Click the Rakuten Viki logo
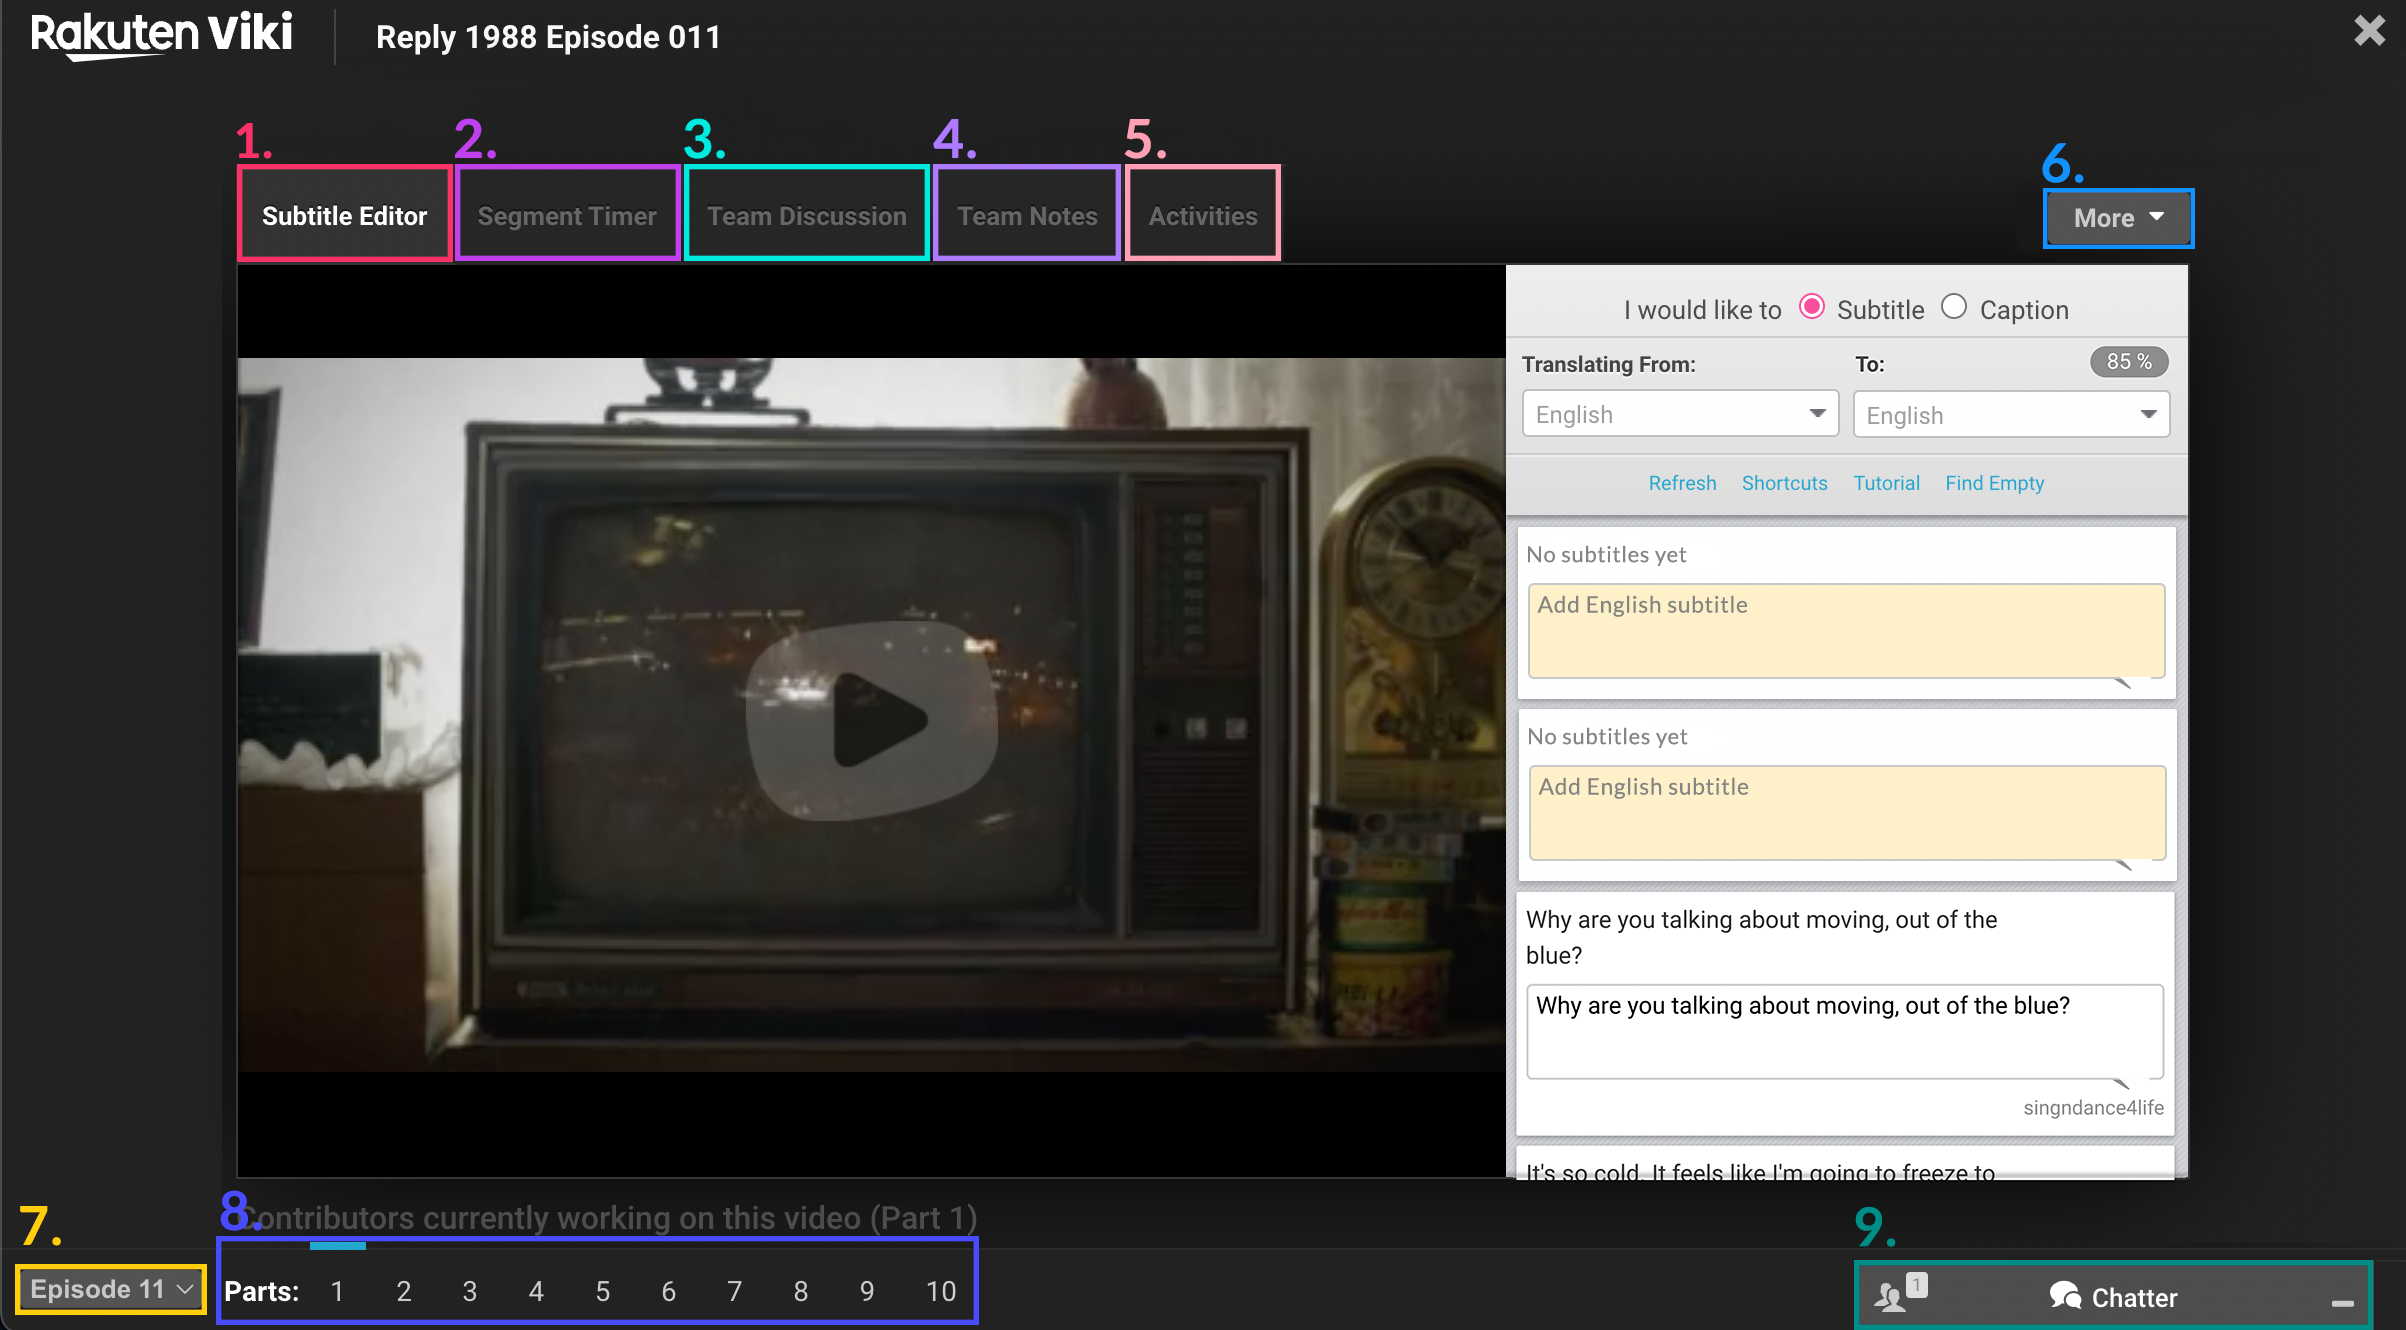This screenshot has width=2406, height=1330. coord(161,34)
